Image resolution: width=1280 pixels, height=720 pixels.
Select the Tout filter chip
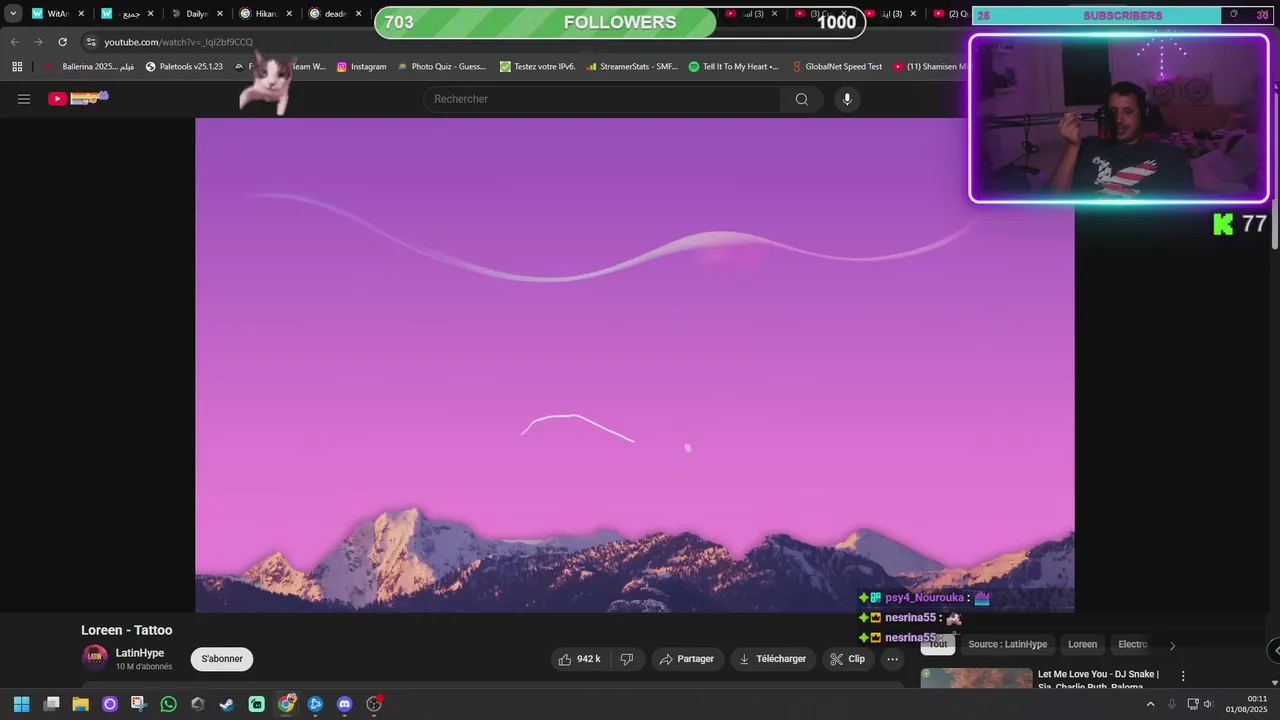pos(938,645)
